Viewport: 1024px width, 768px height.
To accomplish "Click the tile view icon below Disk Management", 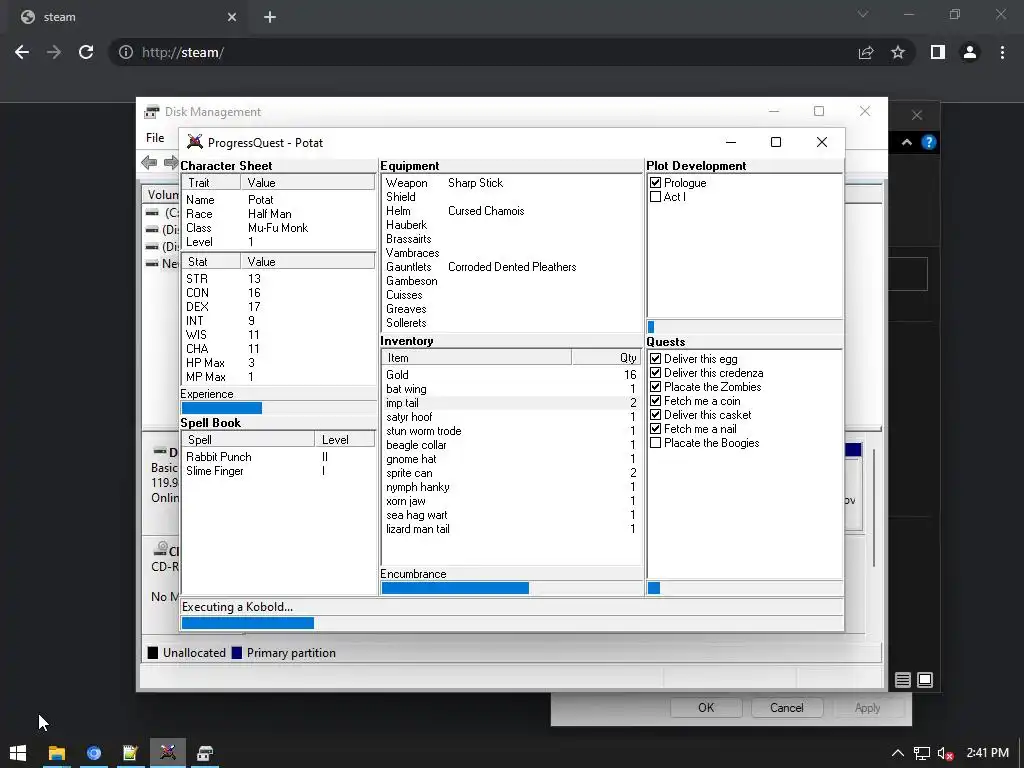I will click(x=925, y=680).
